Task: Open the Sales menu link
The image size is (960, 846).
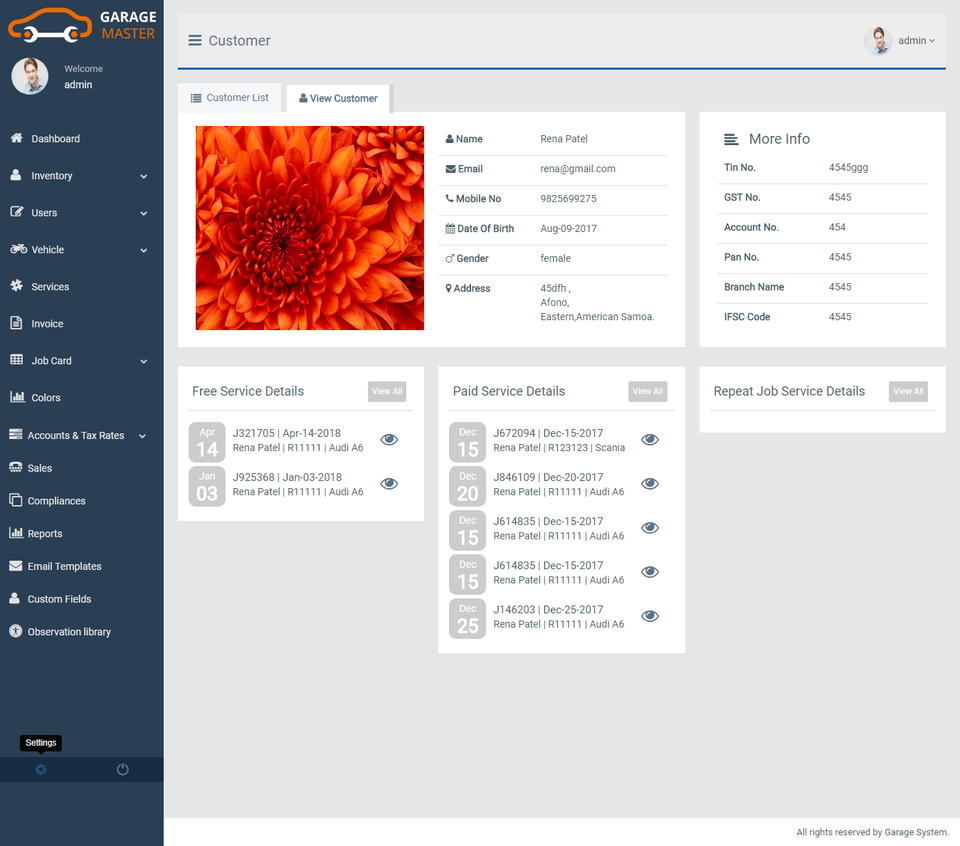Action: coord(40,468)
